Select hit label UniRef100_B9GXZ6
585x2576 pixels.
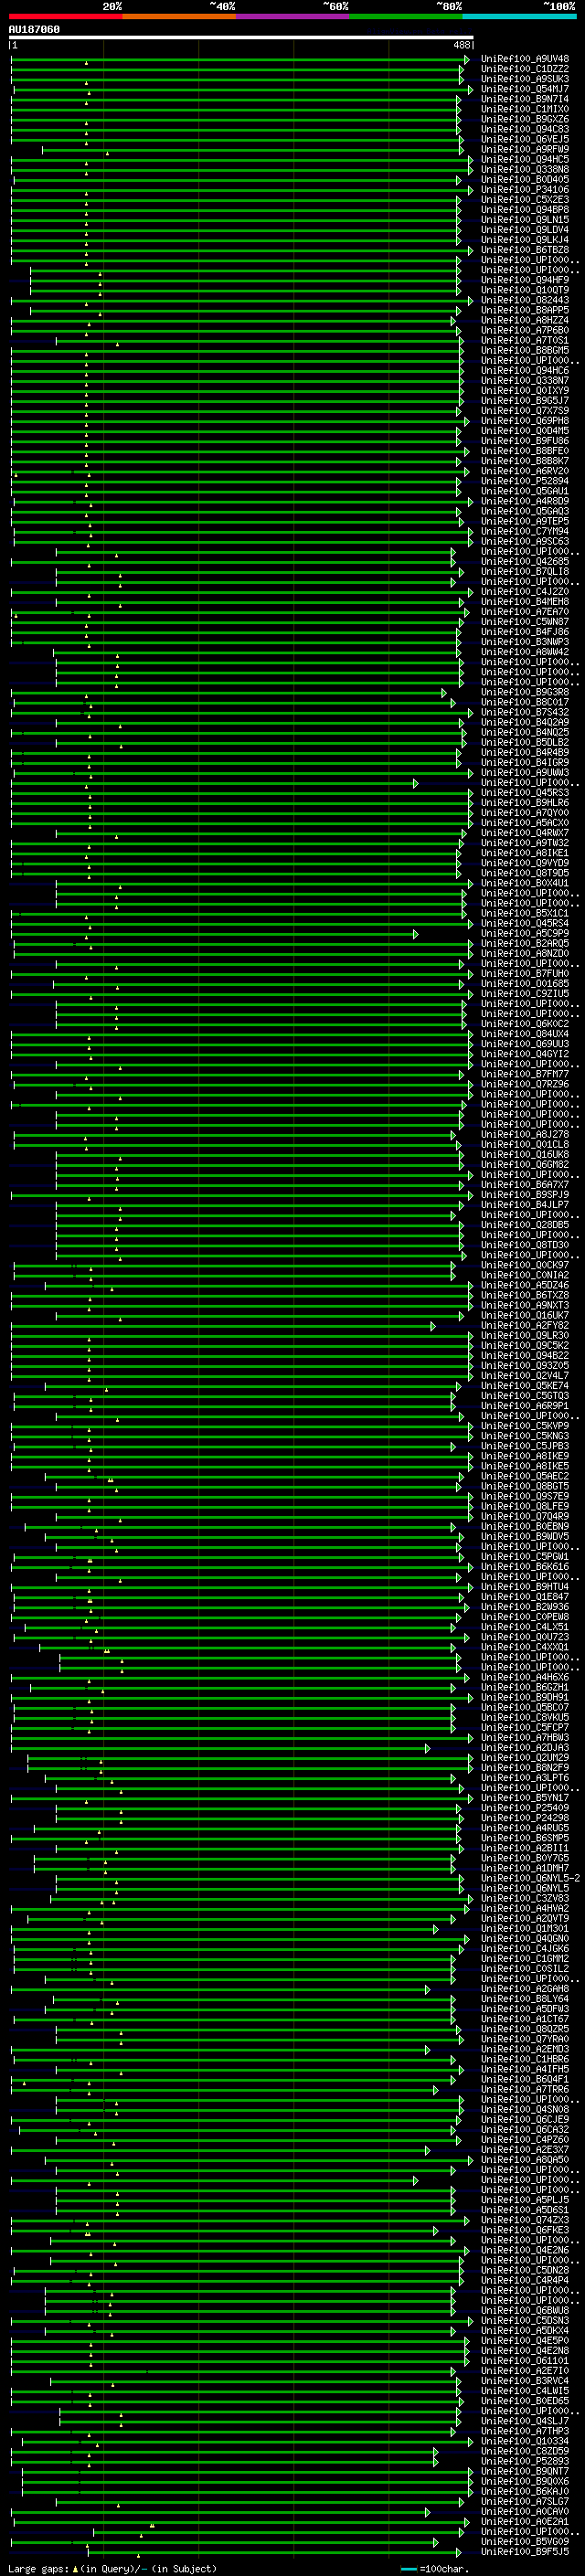click(x=525, y=119)
